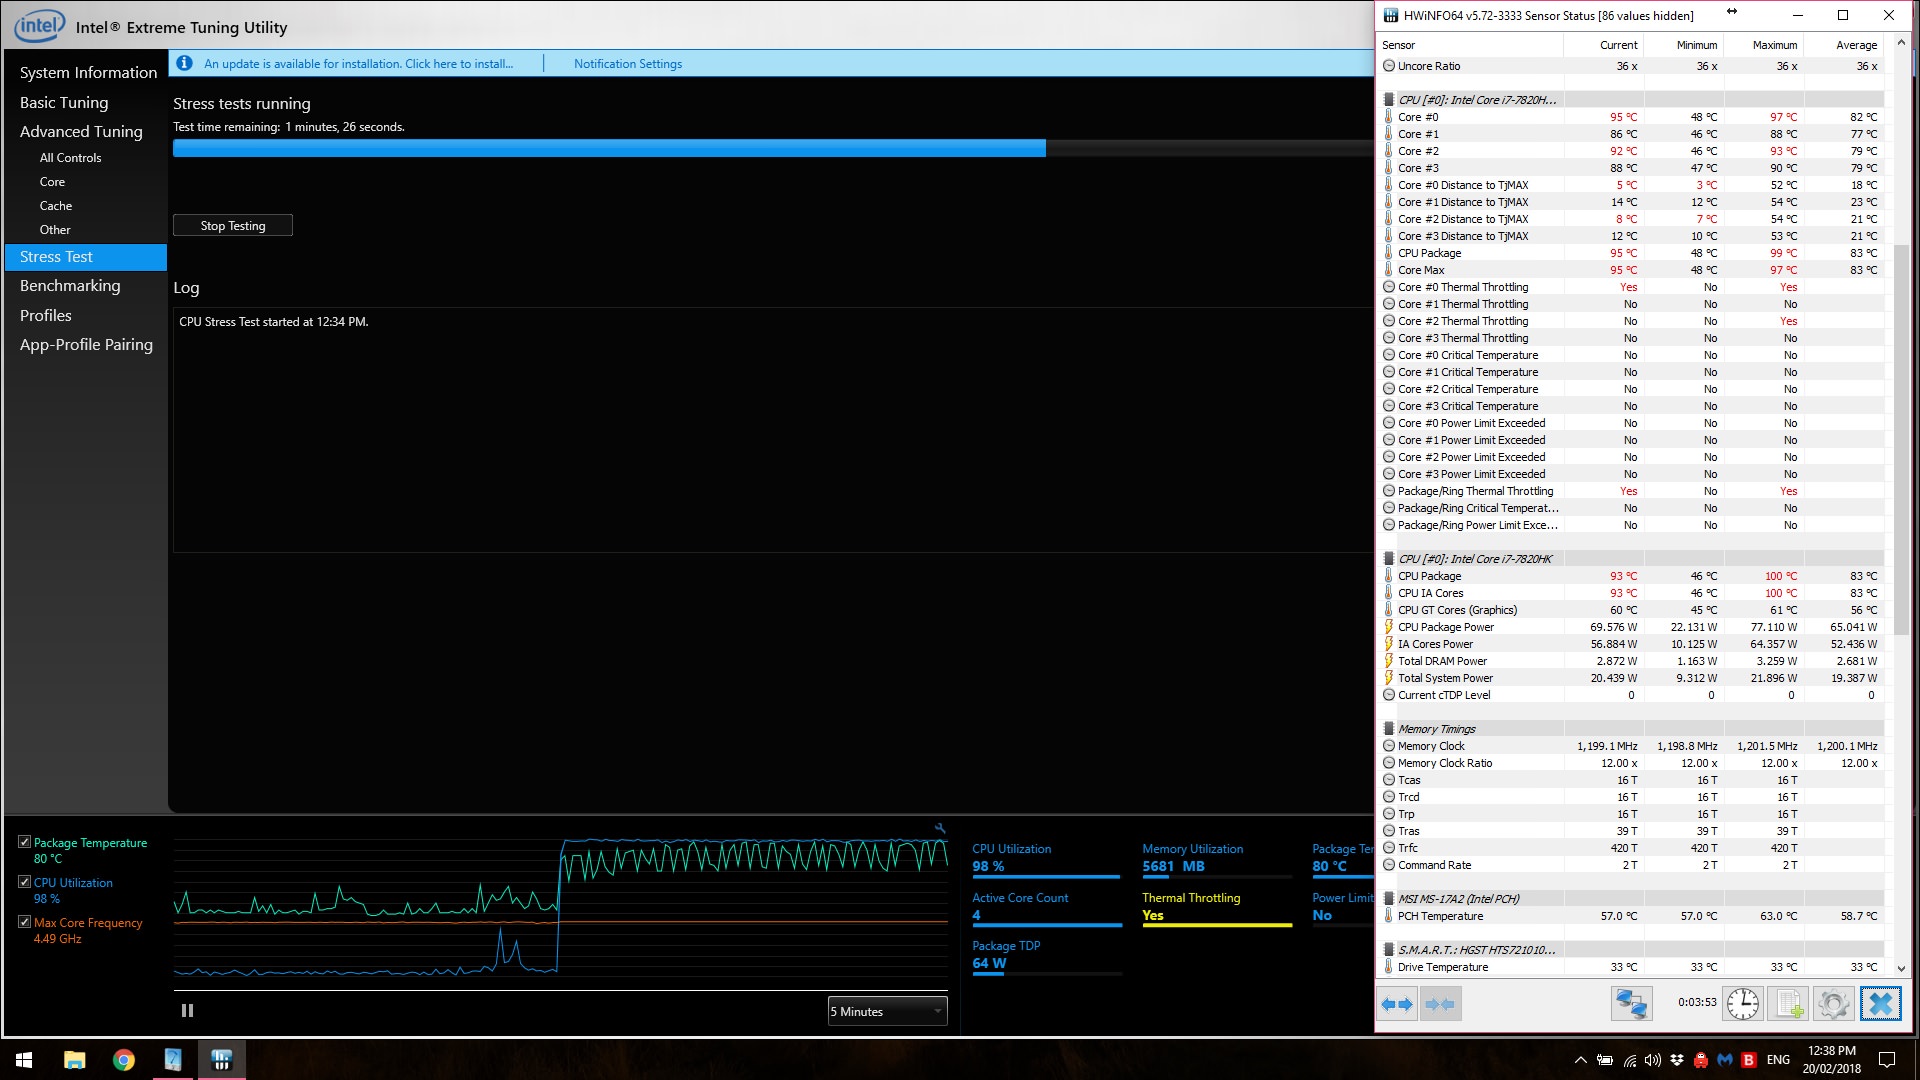Close HWiNFO sensors with blue X button
The width and height of the screenshot is (1920, 1080).
(1881, 1004)
